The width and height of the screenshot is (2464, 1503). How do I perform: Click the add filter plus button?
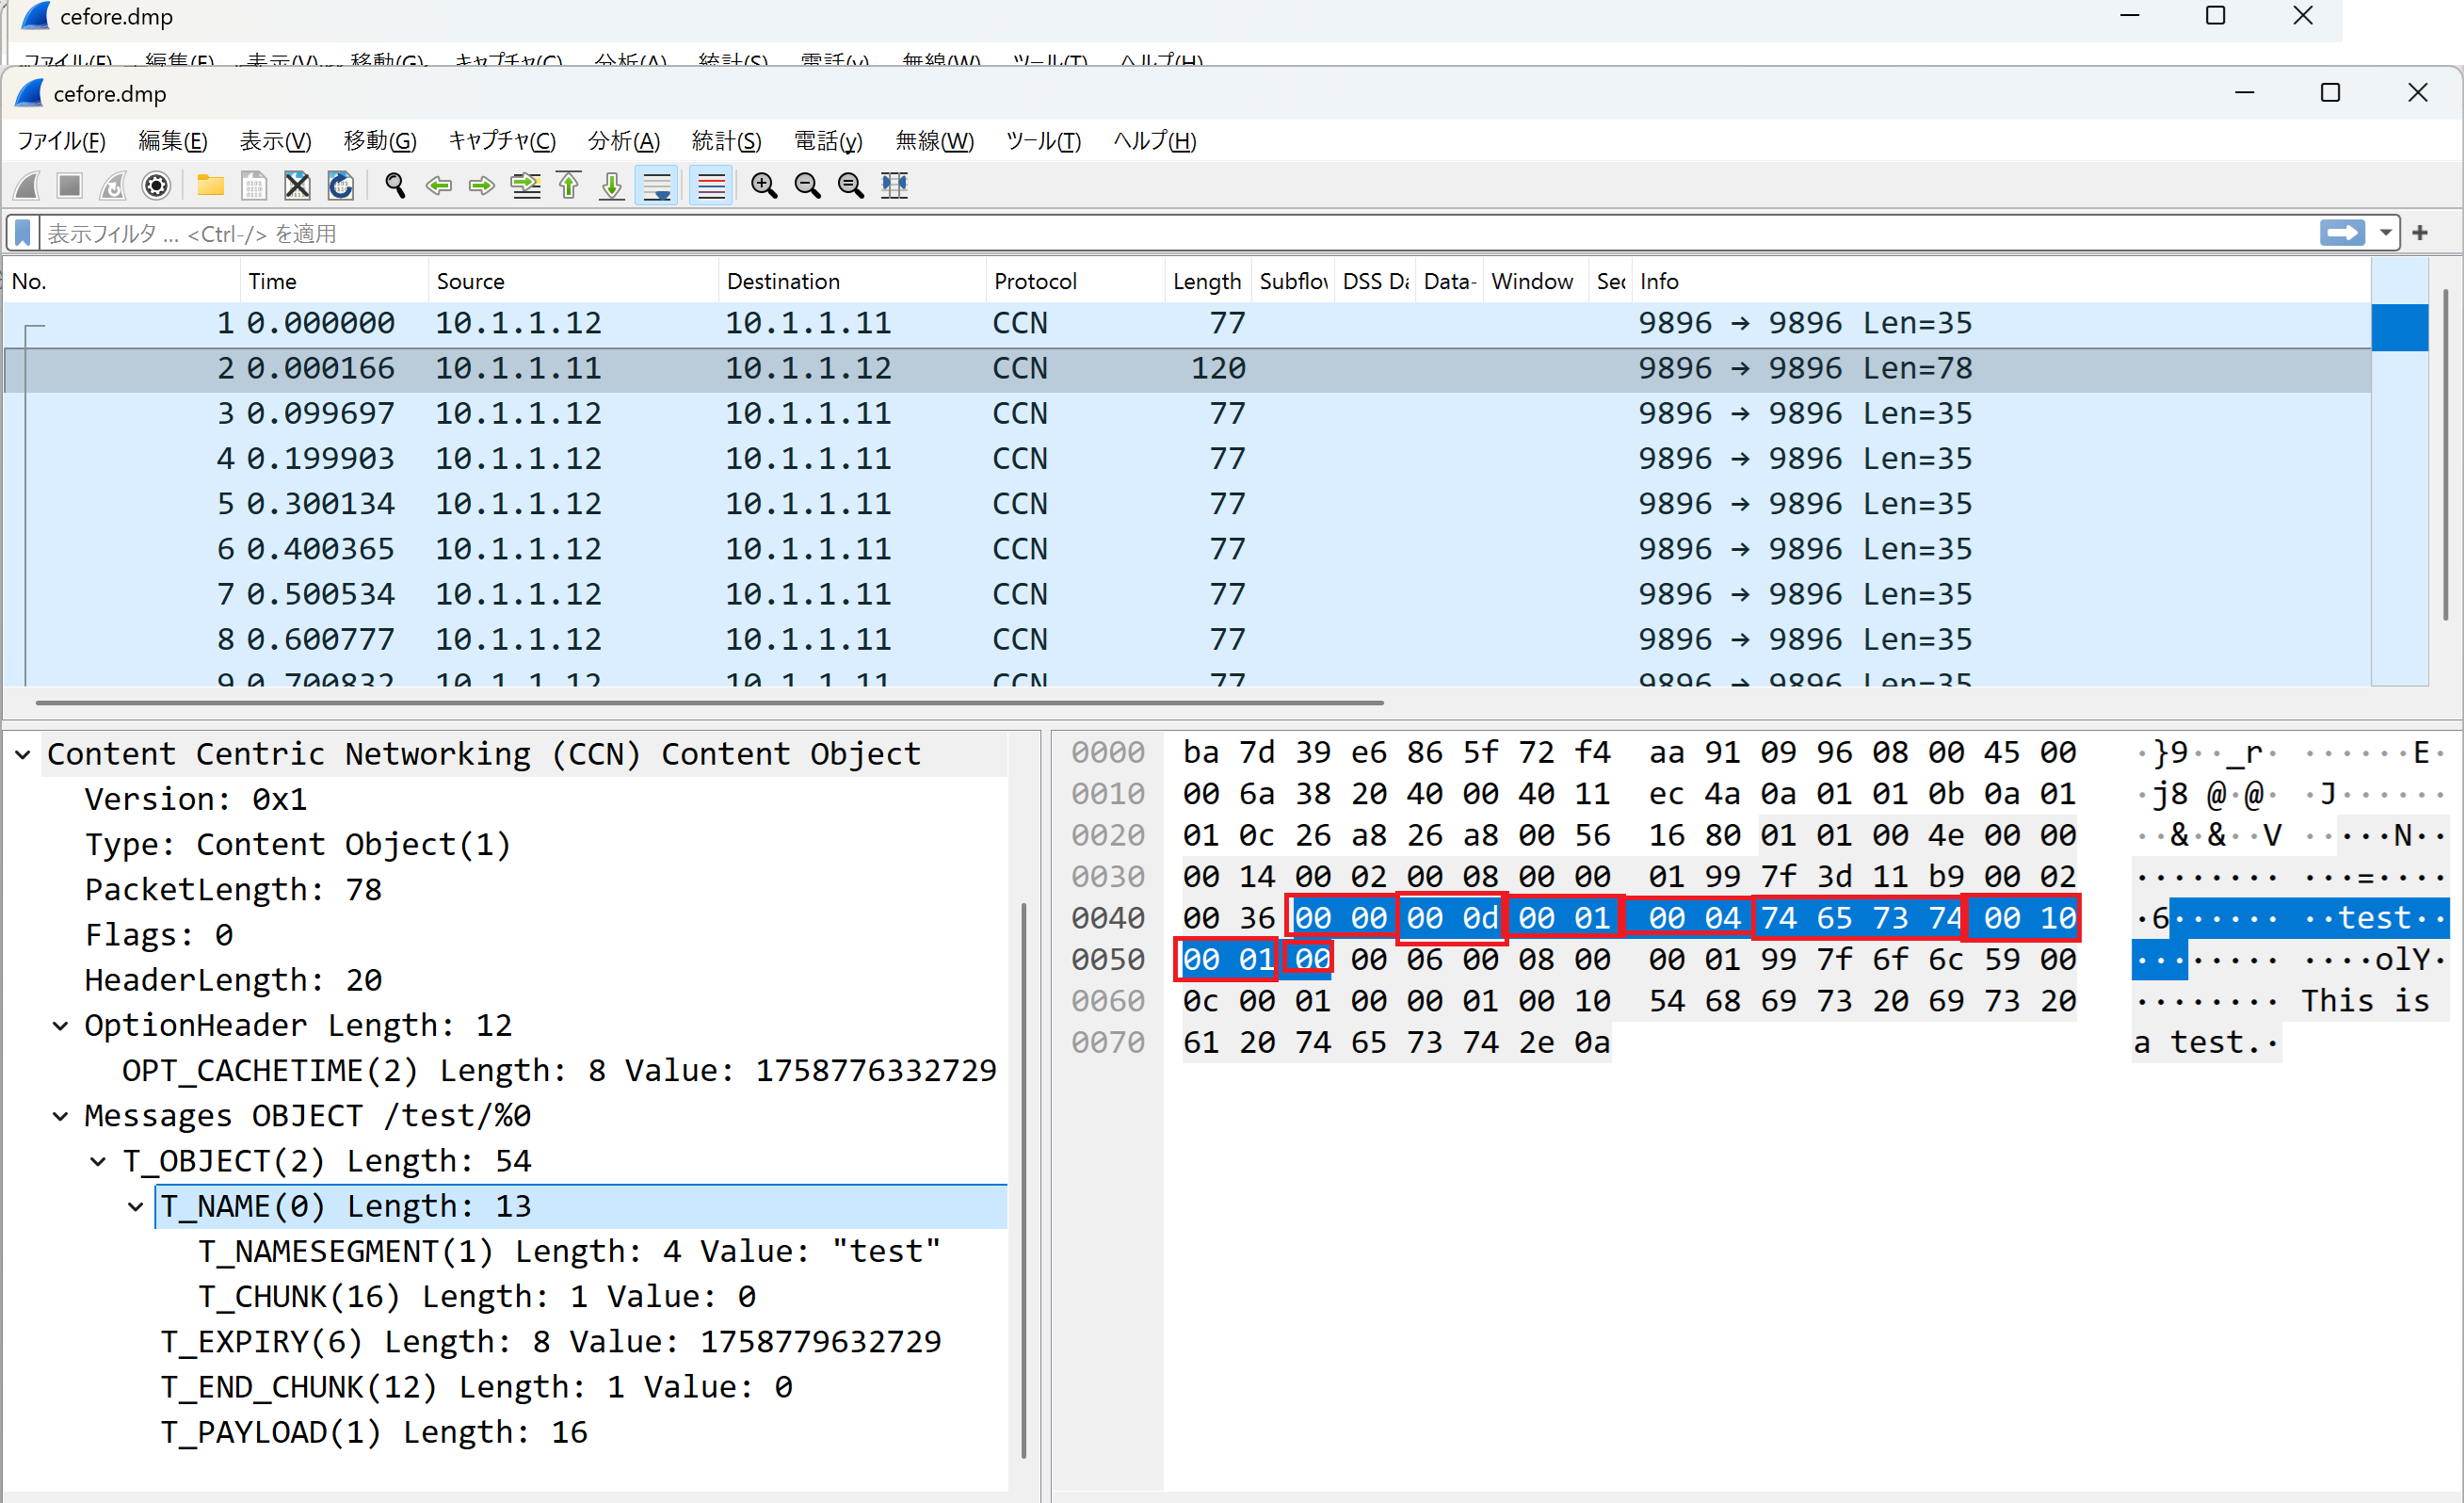[x=2420, y=233]
